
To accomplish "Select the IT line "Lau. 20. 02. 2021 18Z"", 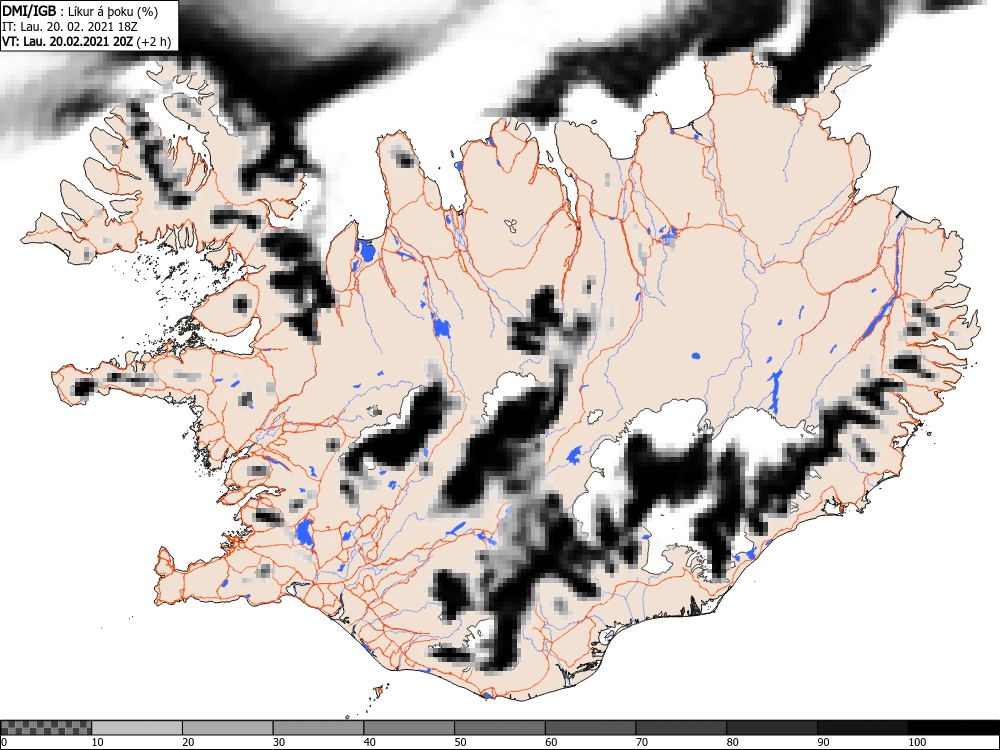I will coord(78,27).
